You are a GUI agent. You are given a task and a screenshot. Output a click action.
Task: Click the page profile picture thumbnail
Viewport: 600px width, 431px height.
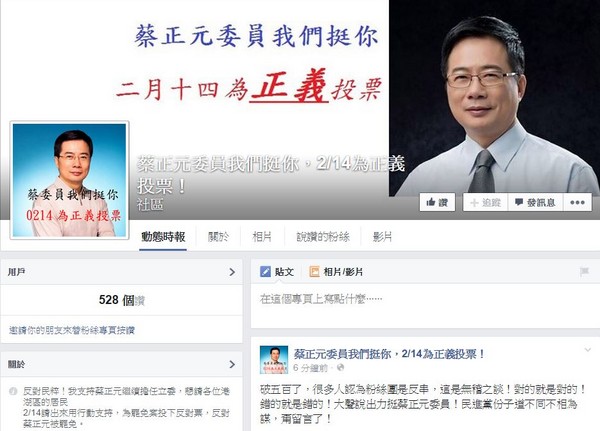(x=69, y=180)
